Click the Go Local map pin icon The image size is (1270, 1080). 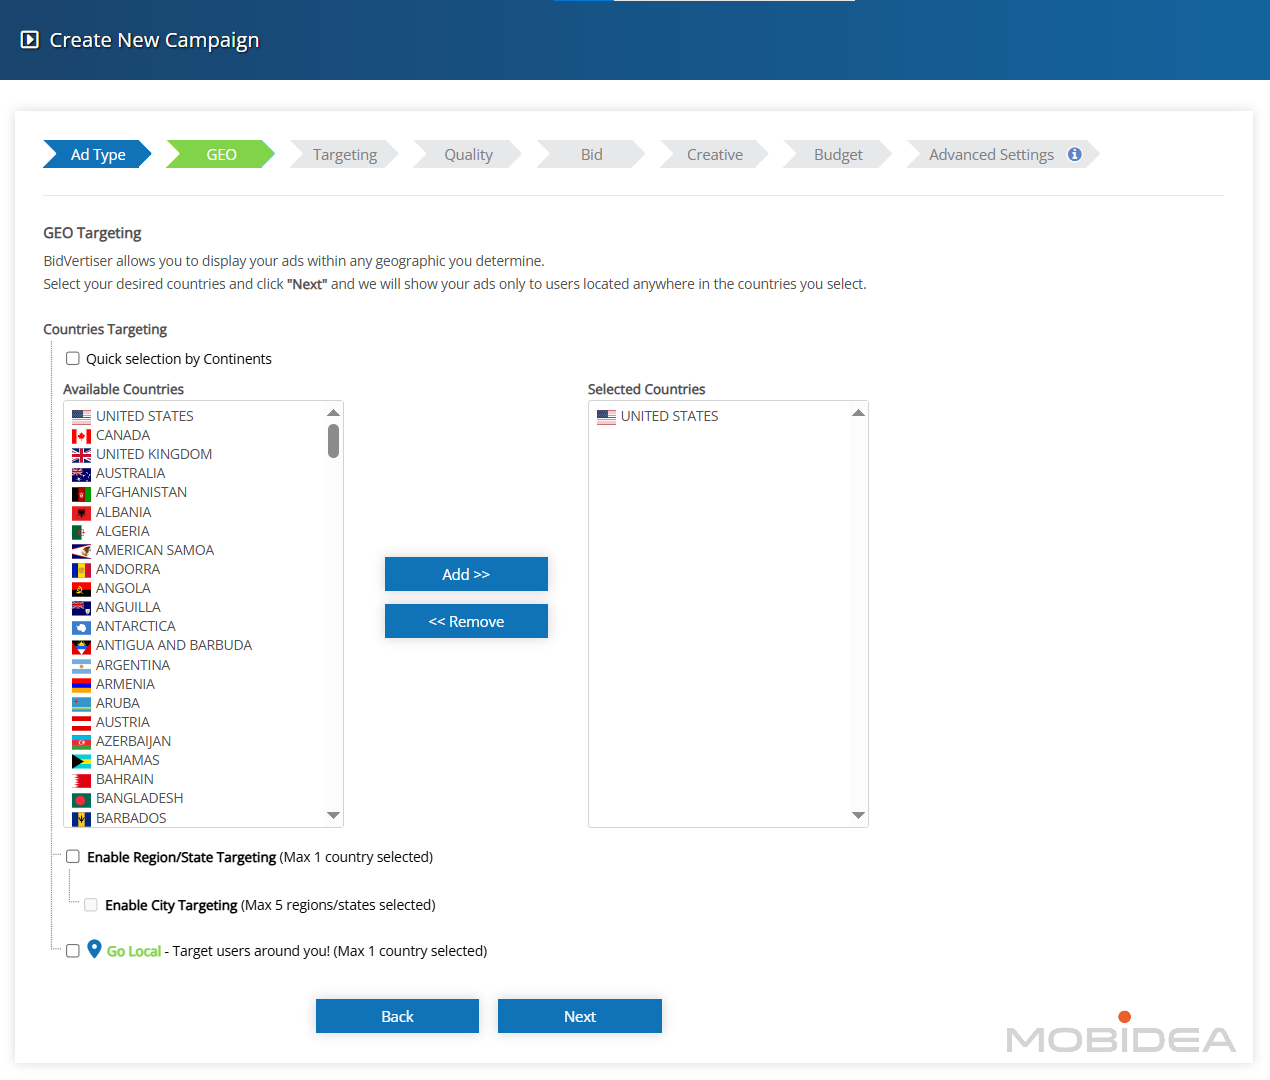pos(94,949)
